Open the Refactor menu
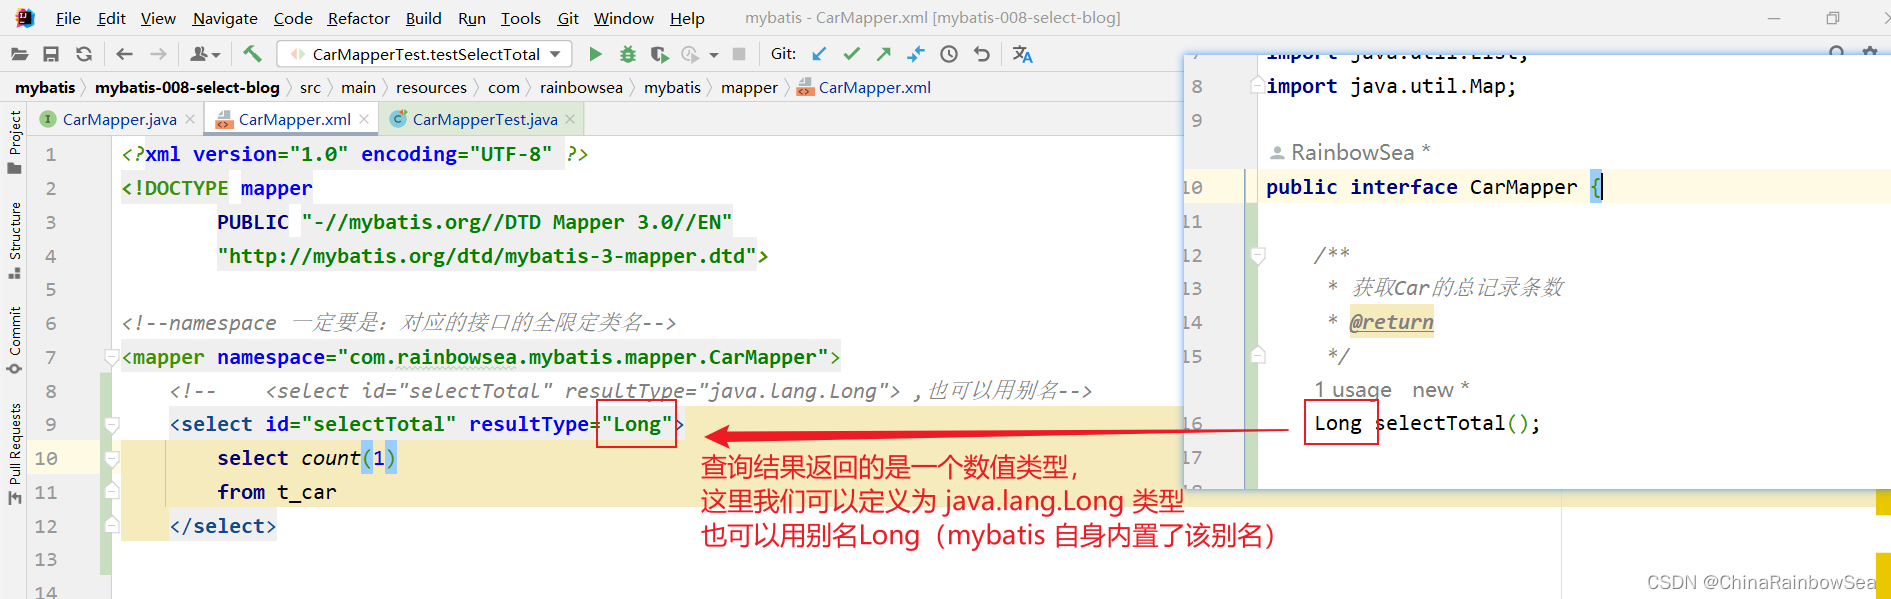1891x599 pixels. coord(358,18)
